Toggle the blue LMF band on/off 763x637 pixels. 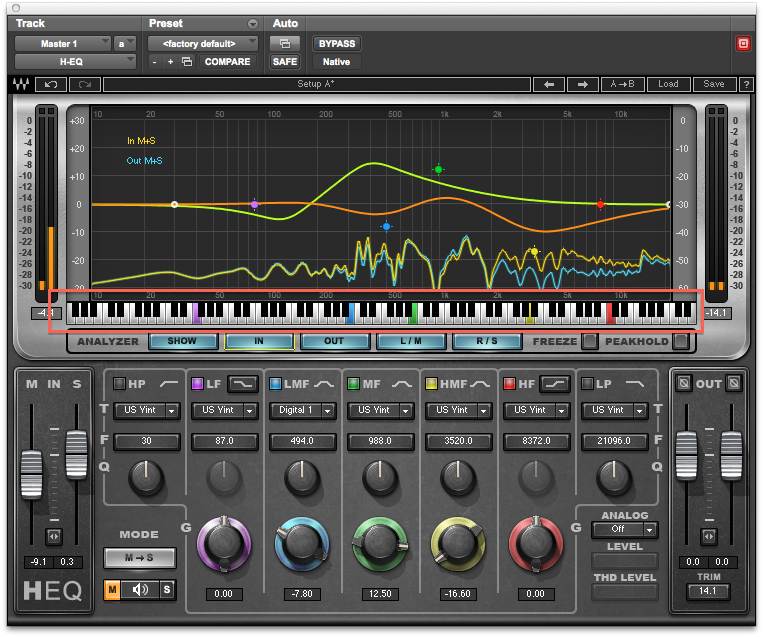click(275, 383)
